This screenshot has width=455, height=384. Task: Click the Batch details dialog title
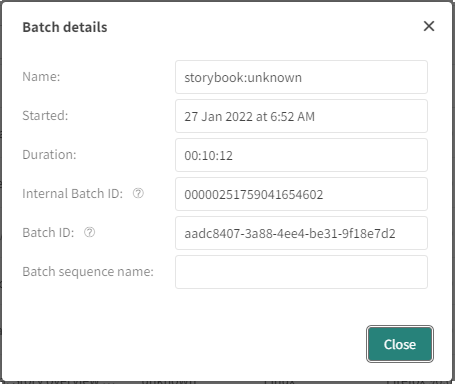point(65,27)
